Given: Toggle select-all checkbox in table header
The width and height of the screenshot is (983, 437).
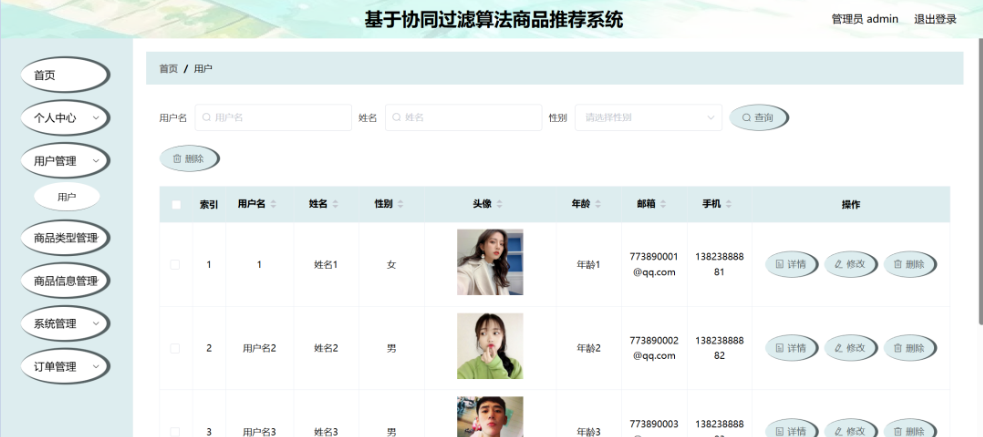Looking at the screenshot, I should point(176,204).
